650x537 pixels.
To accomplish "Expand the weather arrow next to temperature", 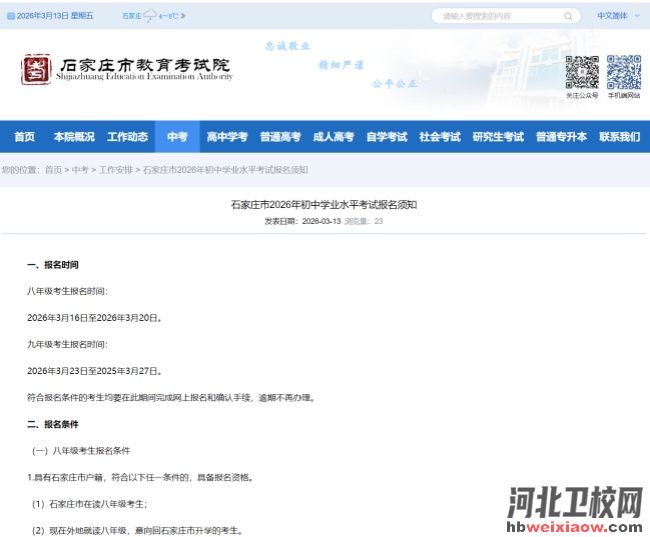I will (x=184, y=16).
